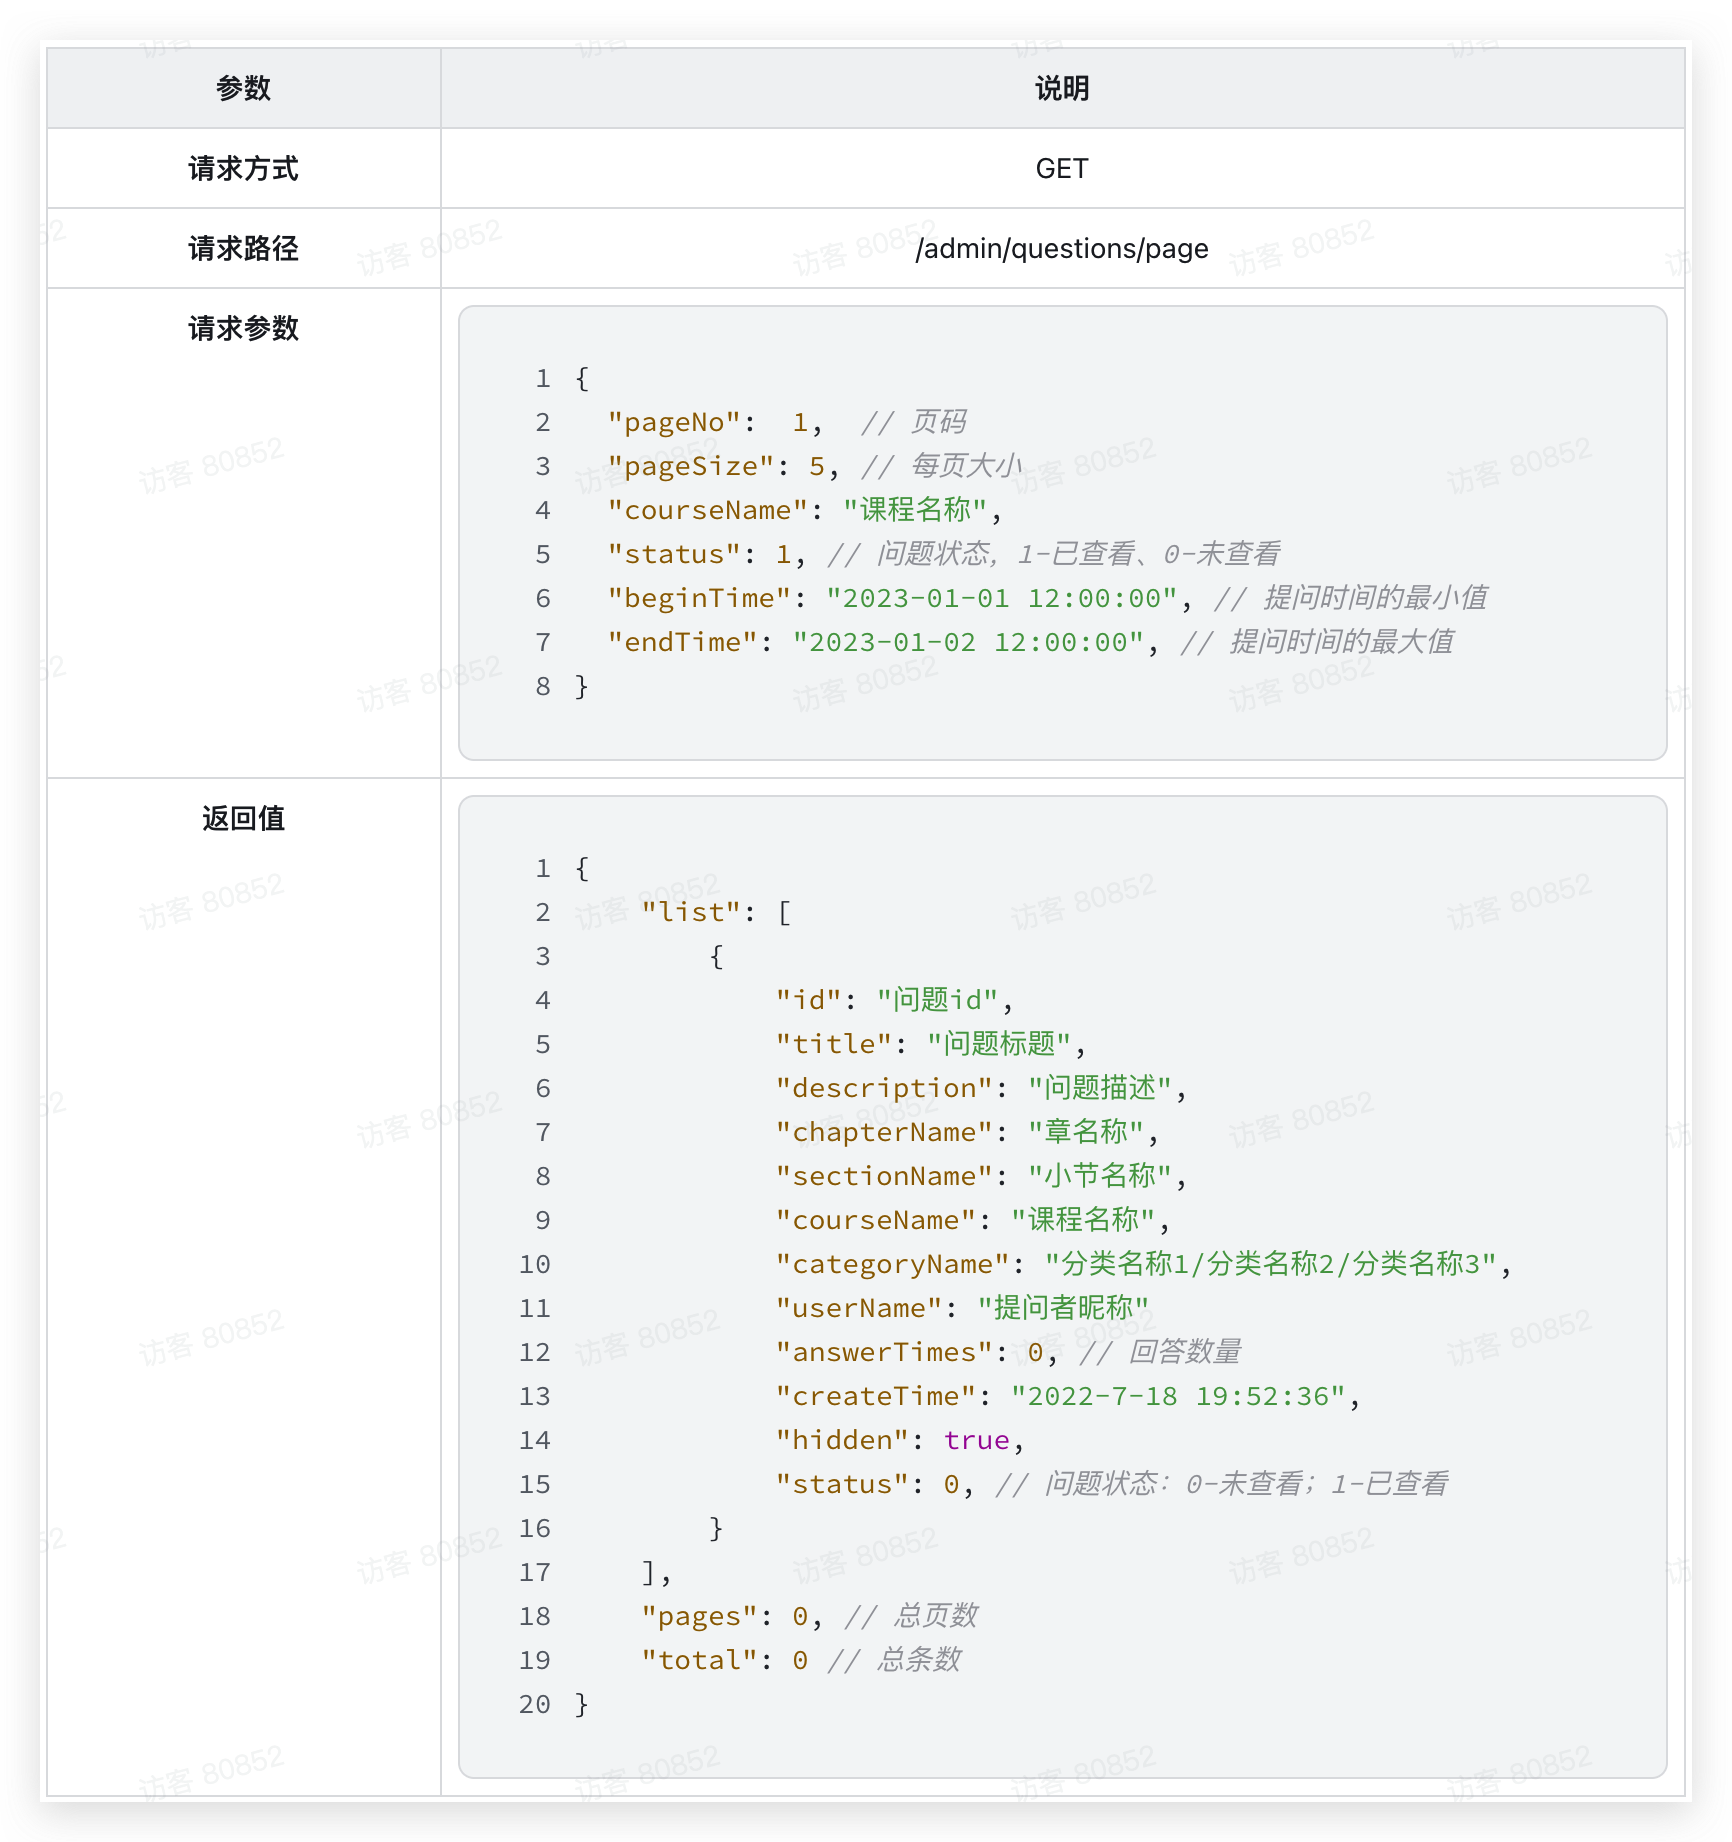Click the "pages": 0 line
1732x1842 pixels.
tap(809, 1616)
